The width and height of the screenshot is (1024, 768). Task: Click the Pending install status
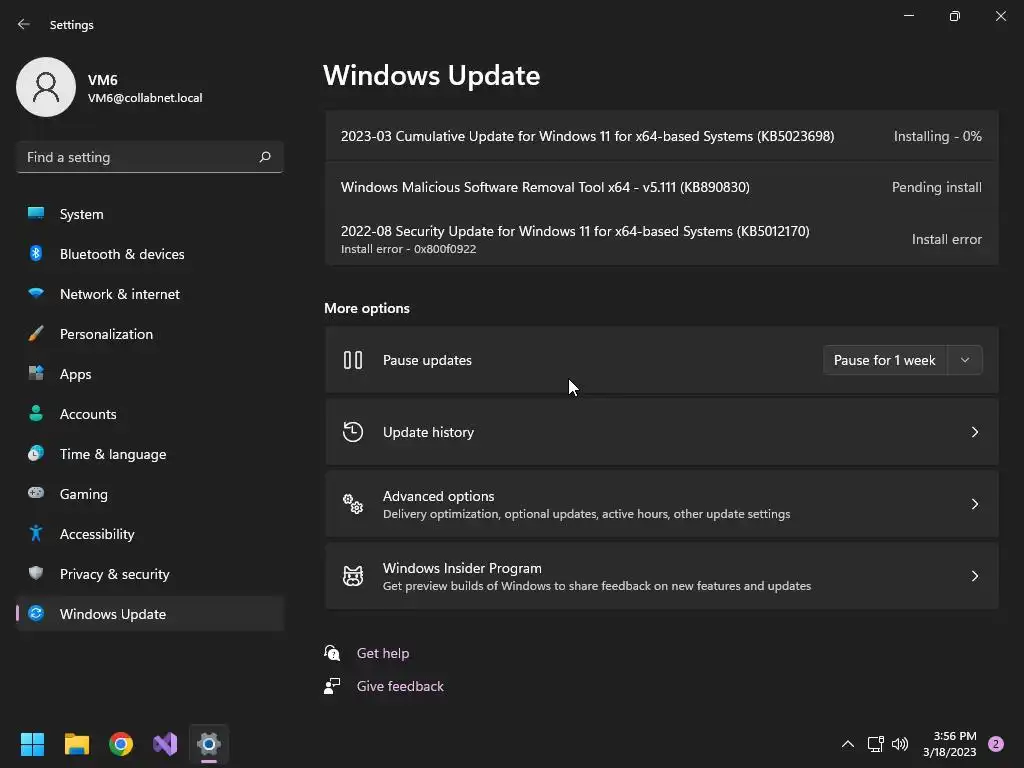936,187
